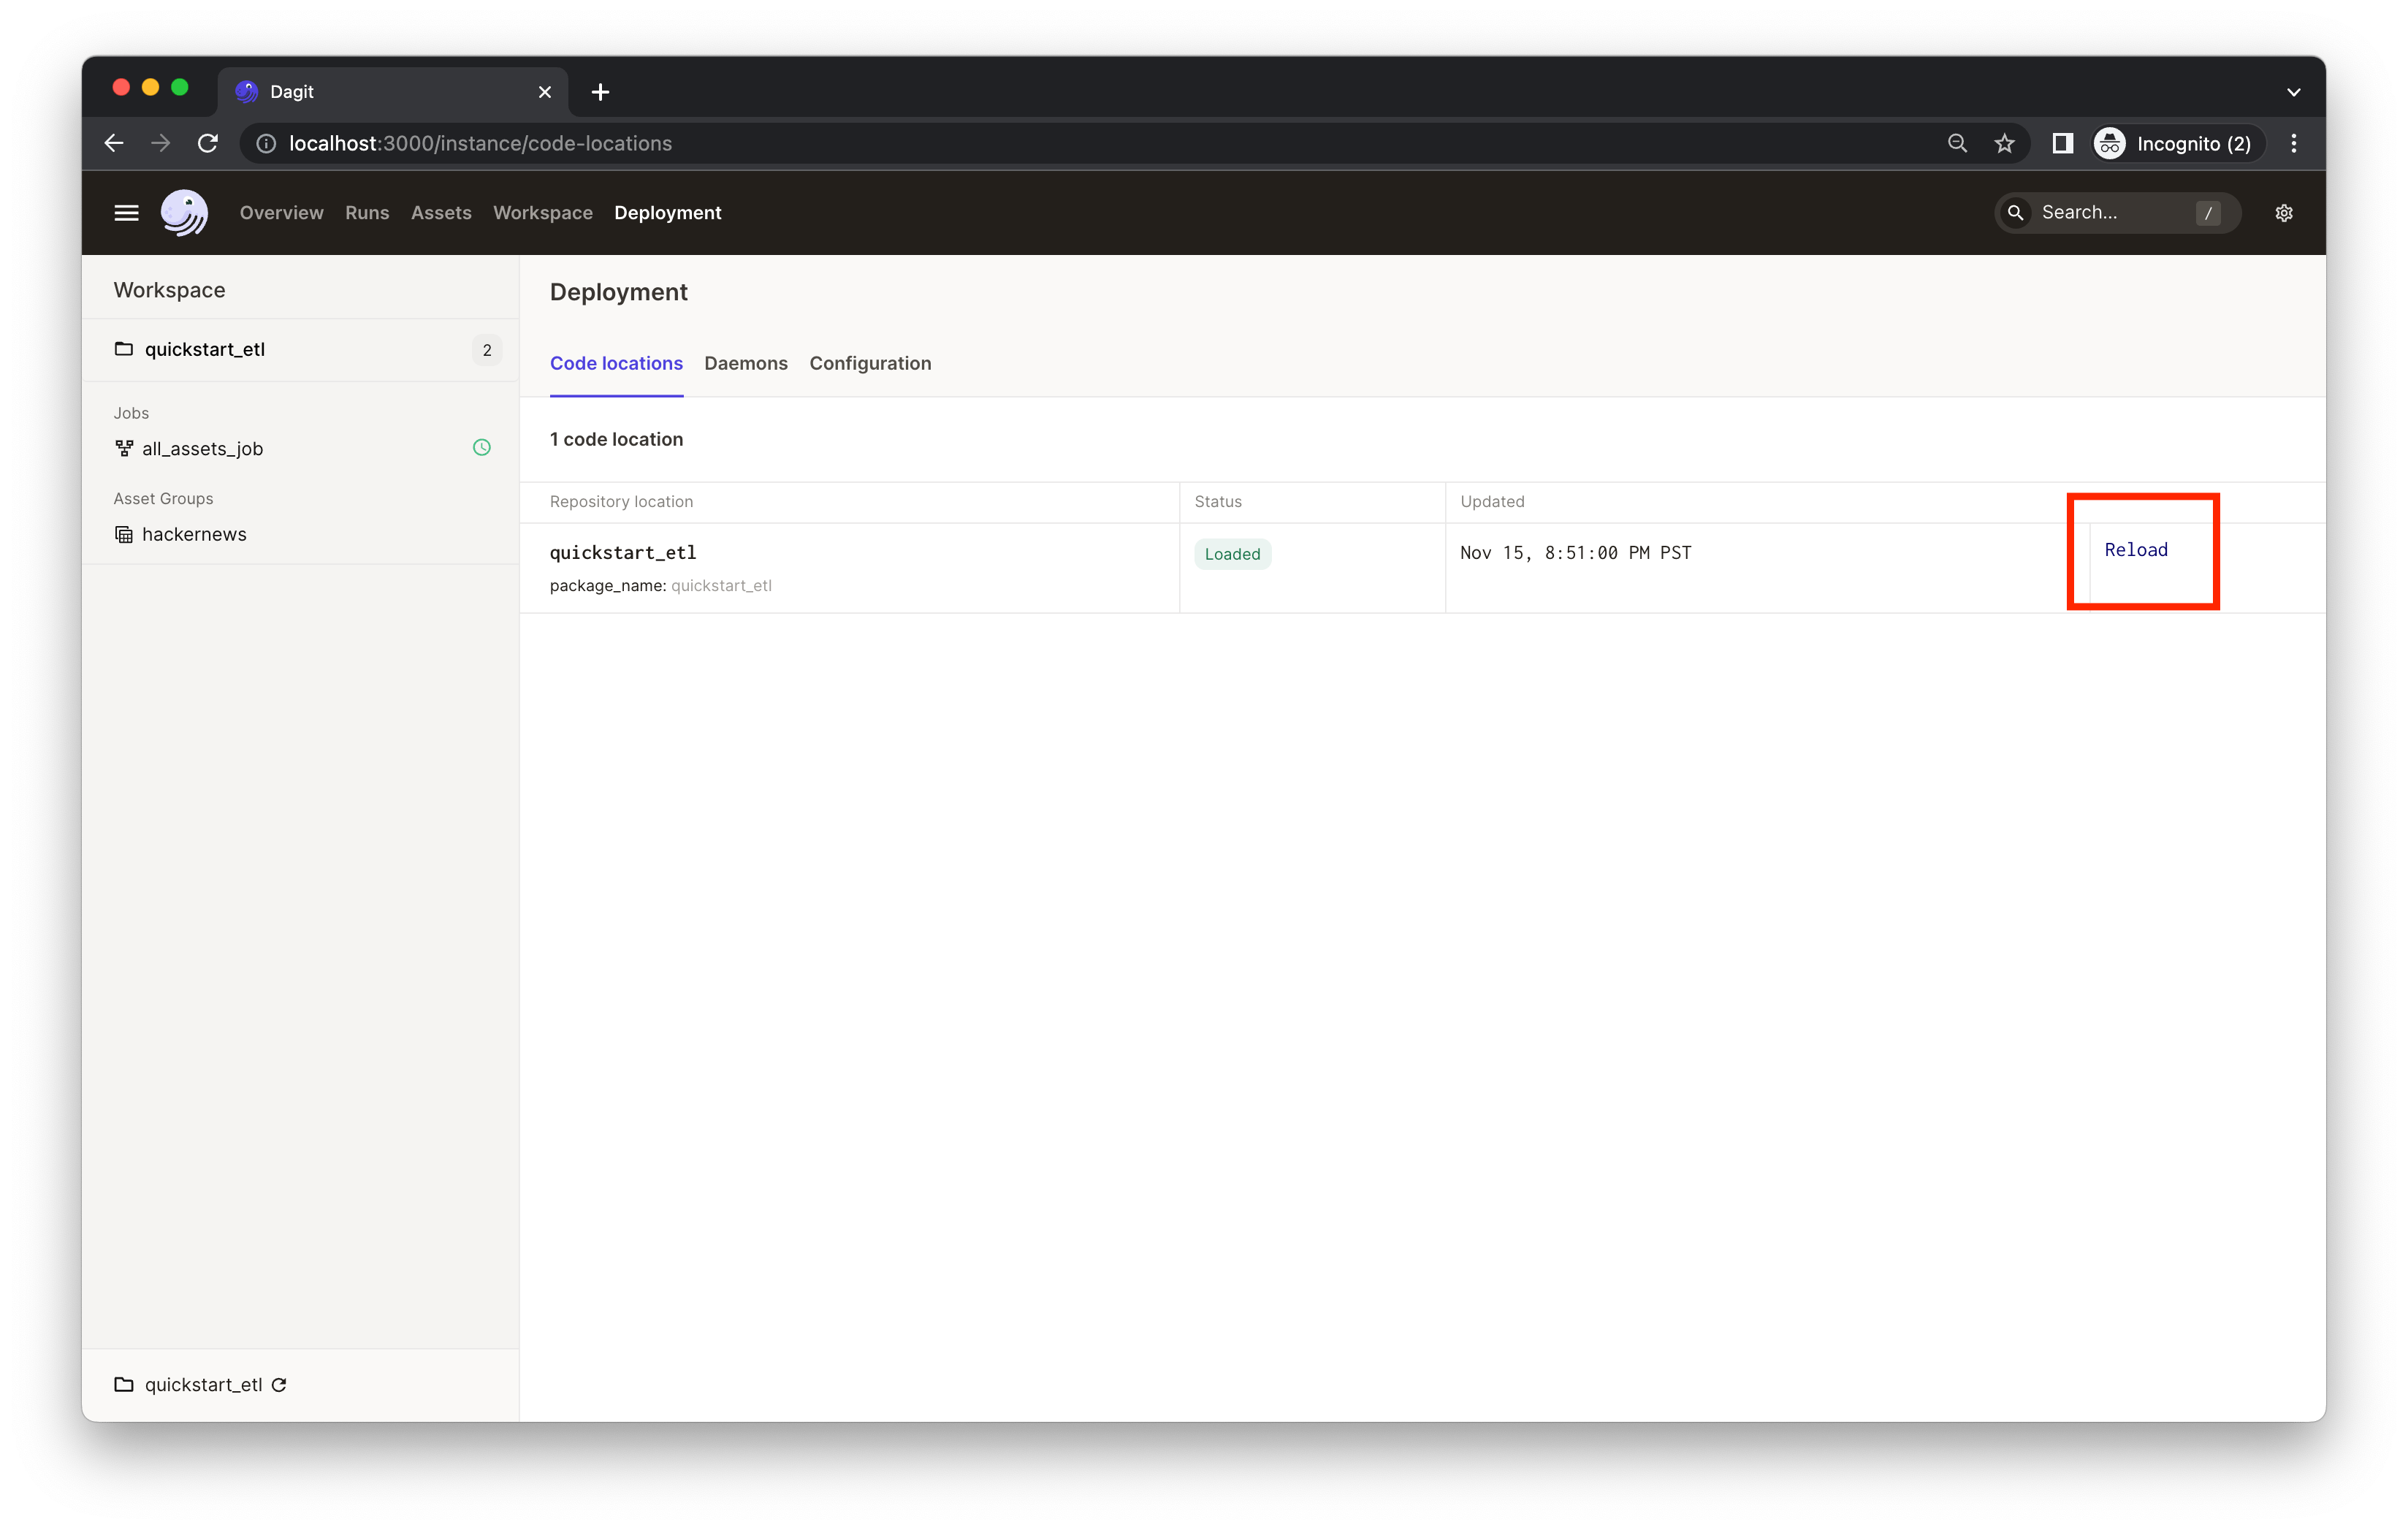This screenshot has height=1530, width=2408.
Task: Open the Chrome three-dot menu
Action: click(2293, 144)
